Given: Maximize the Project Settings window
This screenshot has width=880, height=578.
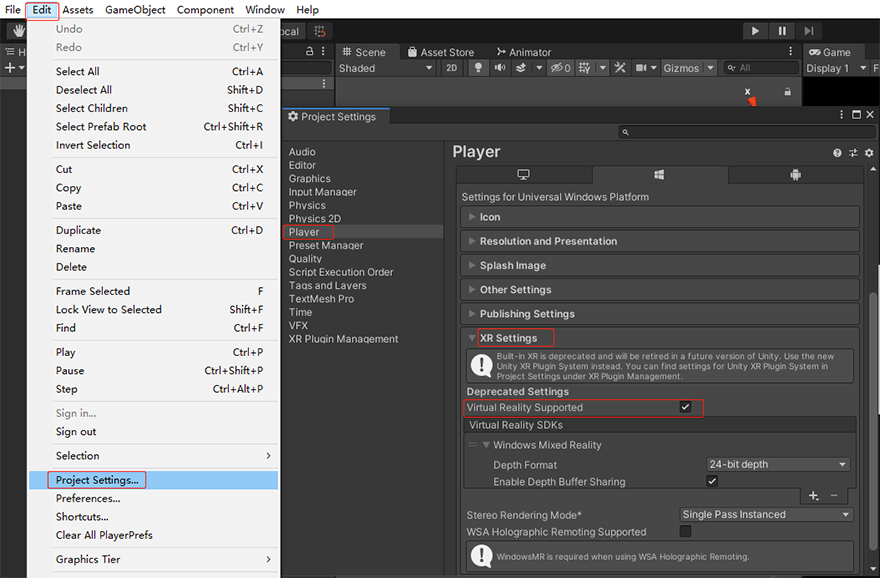Looking at the screenshot, I should (x=856, y=114).
